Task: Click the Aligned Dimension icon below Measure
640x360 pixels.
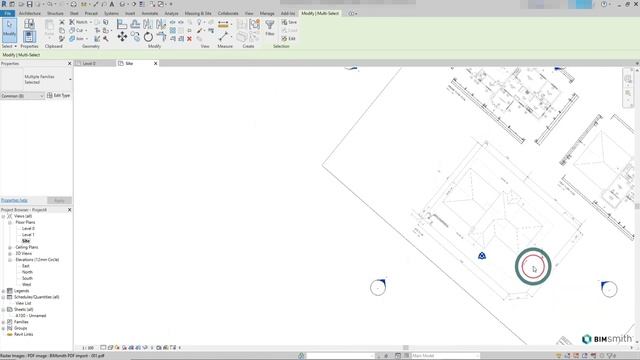Action: [223, 37]
